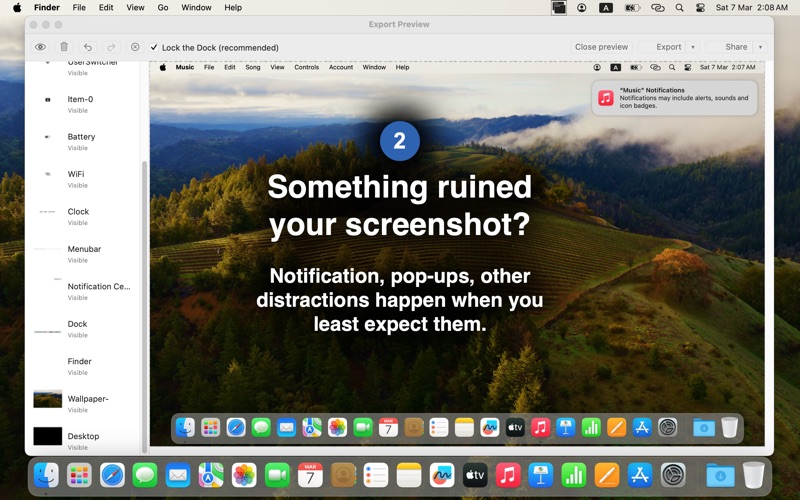Open System Settings from the bottom Dock
Image resolution: width=800 pixels, height=500 pixels.
[x=673, y=475]
